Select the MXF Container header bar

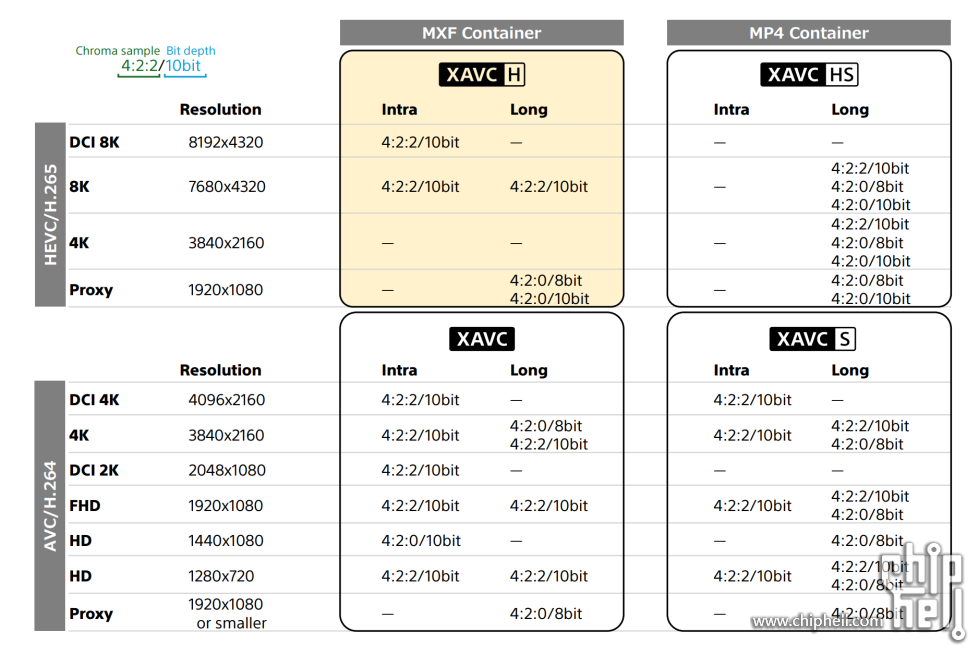pos(481,32)
